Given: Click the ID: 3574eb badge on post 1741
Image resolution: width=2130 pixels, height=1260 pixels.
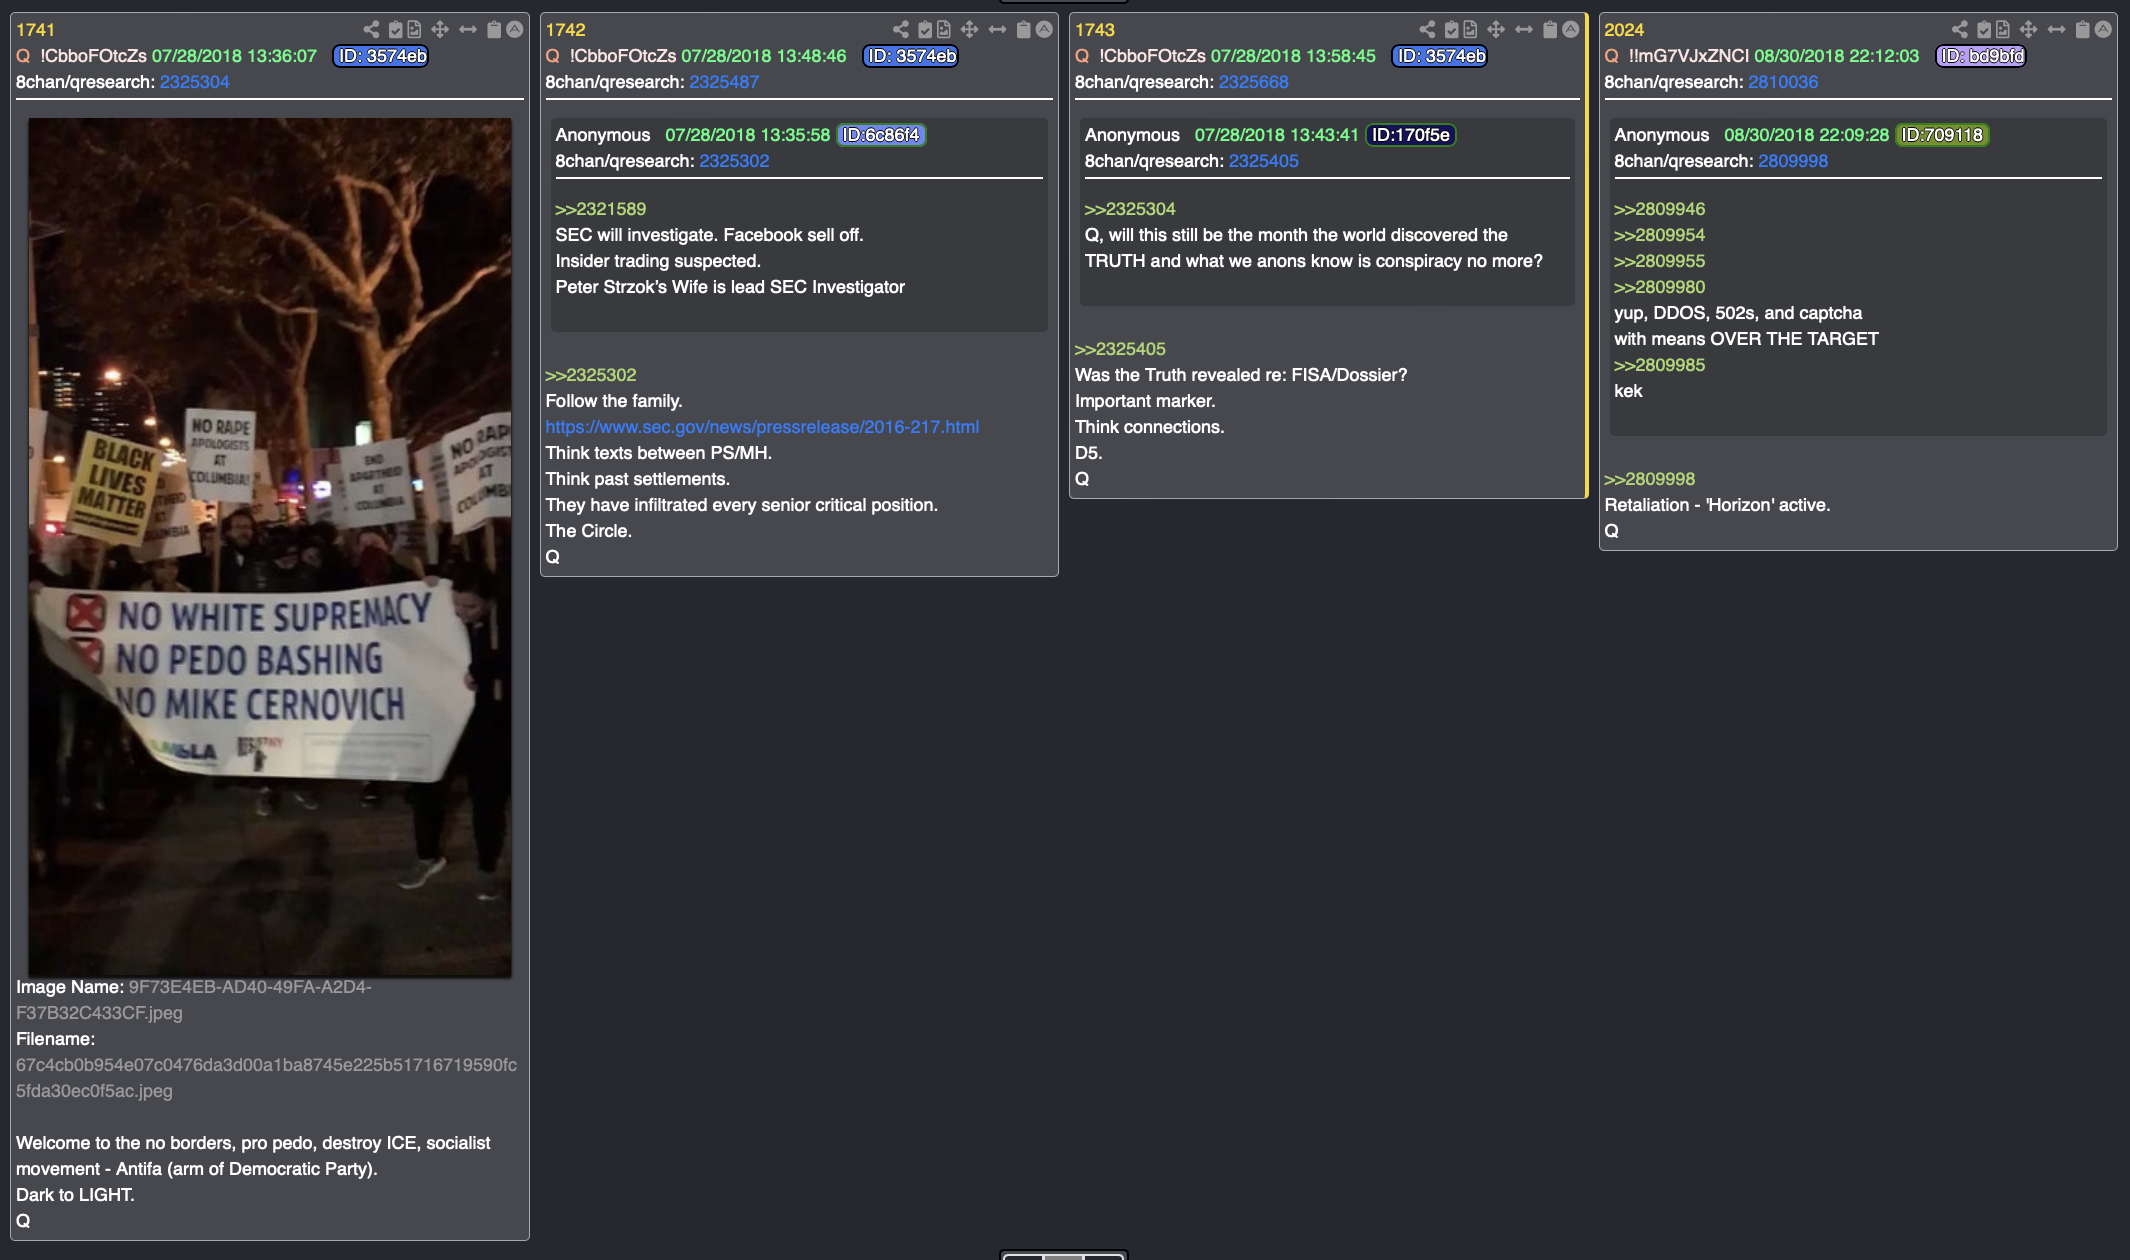Looking at the screenshot, I should point(382,56).
